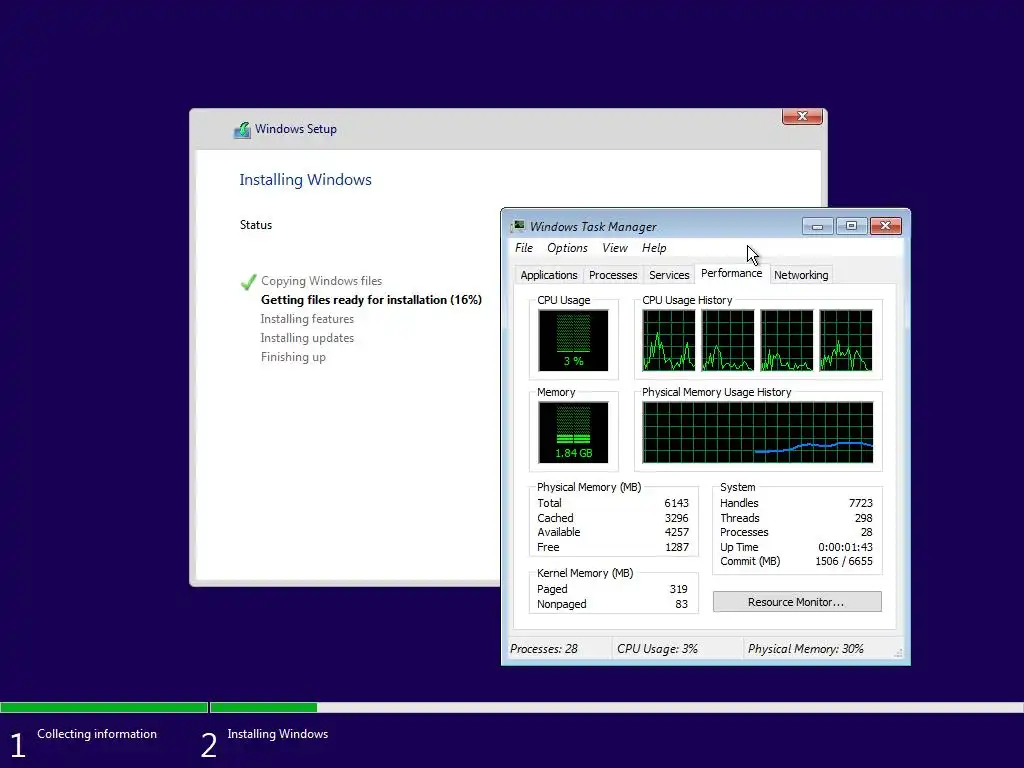The image size is (1024, 768).
Task: Click step 2 'Installing Windows' label
Action: tap(278, 734)
